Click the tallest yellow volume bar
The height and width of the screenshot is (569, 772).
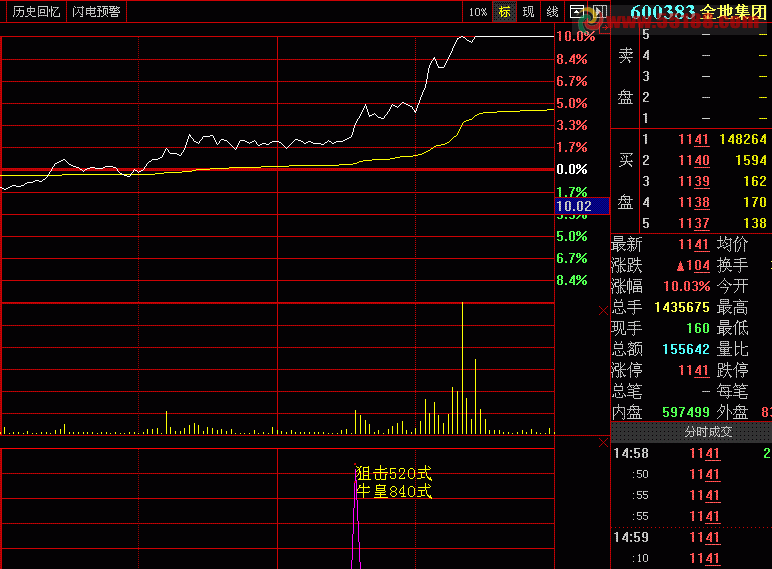tap(462, 368)
